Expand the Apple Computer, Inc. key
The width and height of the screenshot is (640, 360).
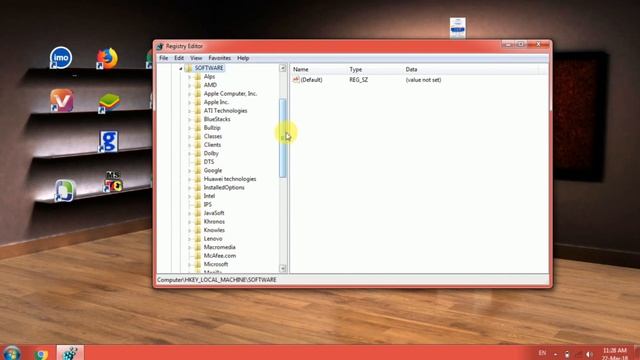pos(190,94)
